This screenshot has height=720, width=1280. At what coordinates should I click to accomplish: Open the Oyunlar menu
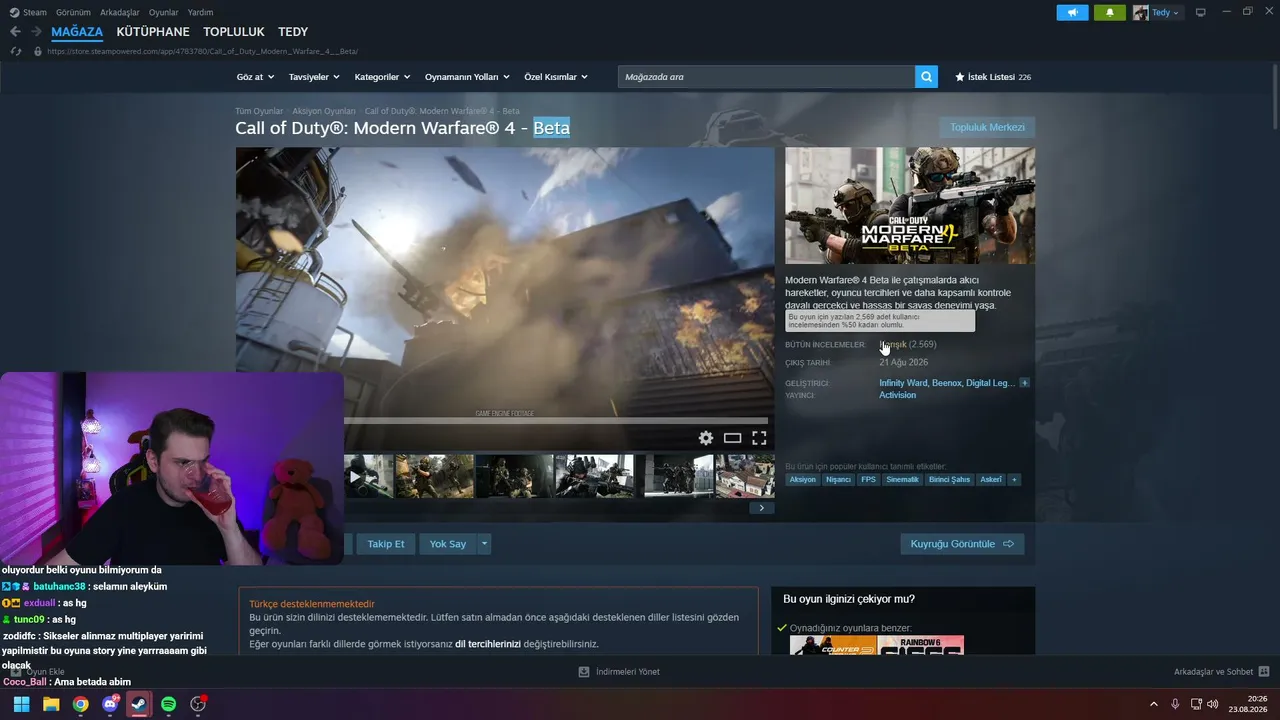pos(164,13)
